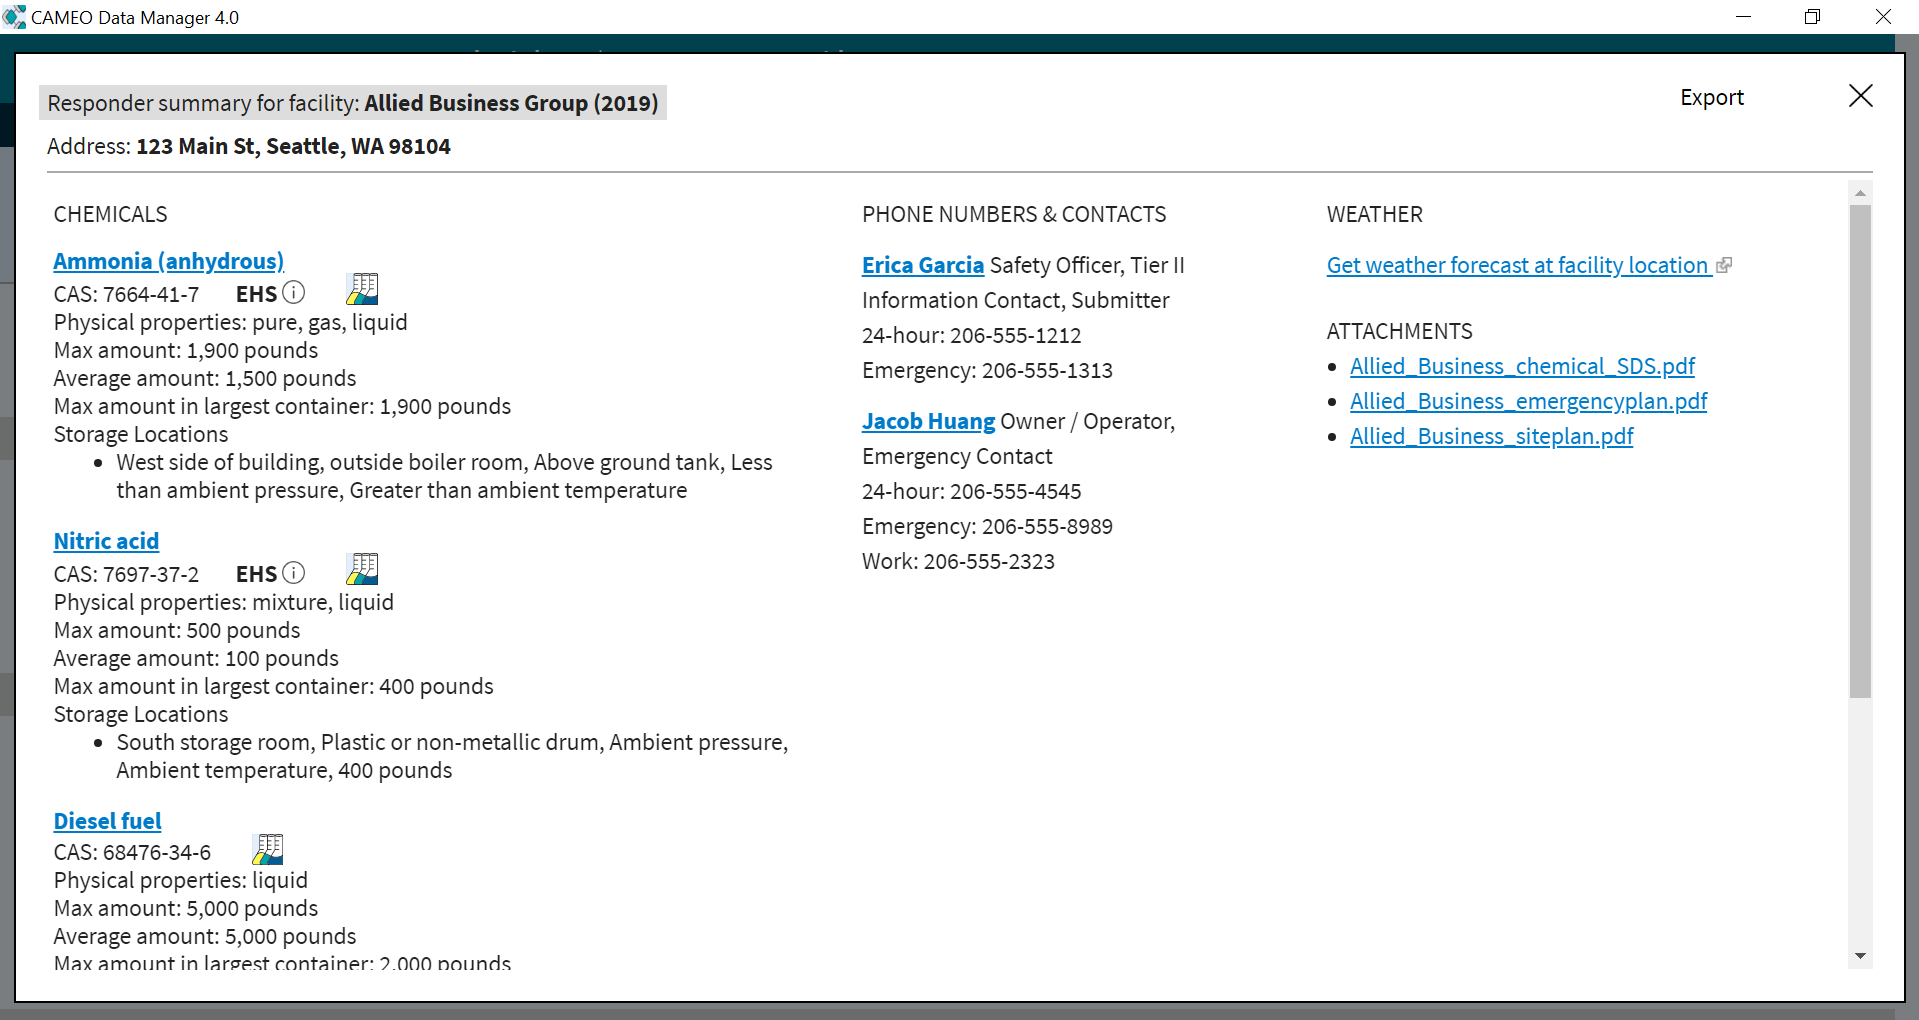Click the WEATHER section heading

pos(1374,214)
